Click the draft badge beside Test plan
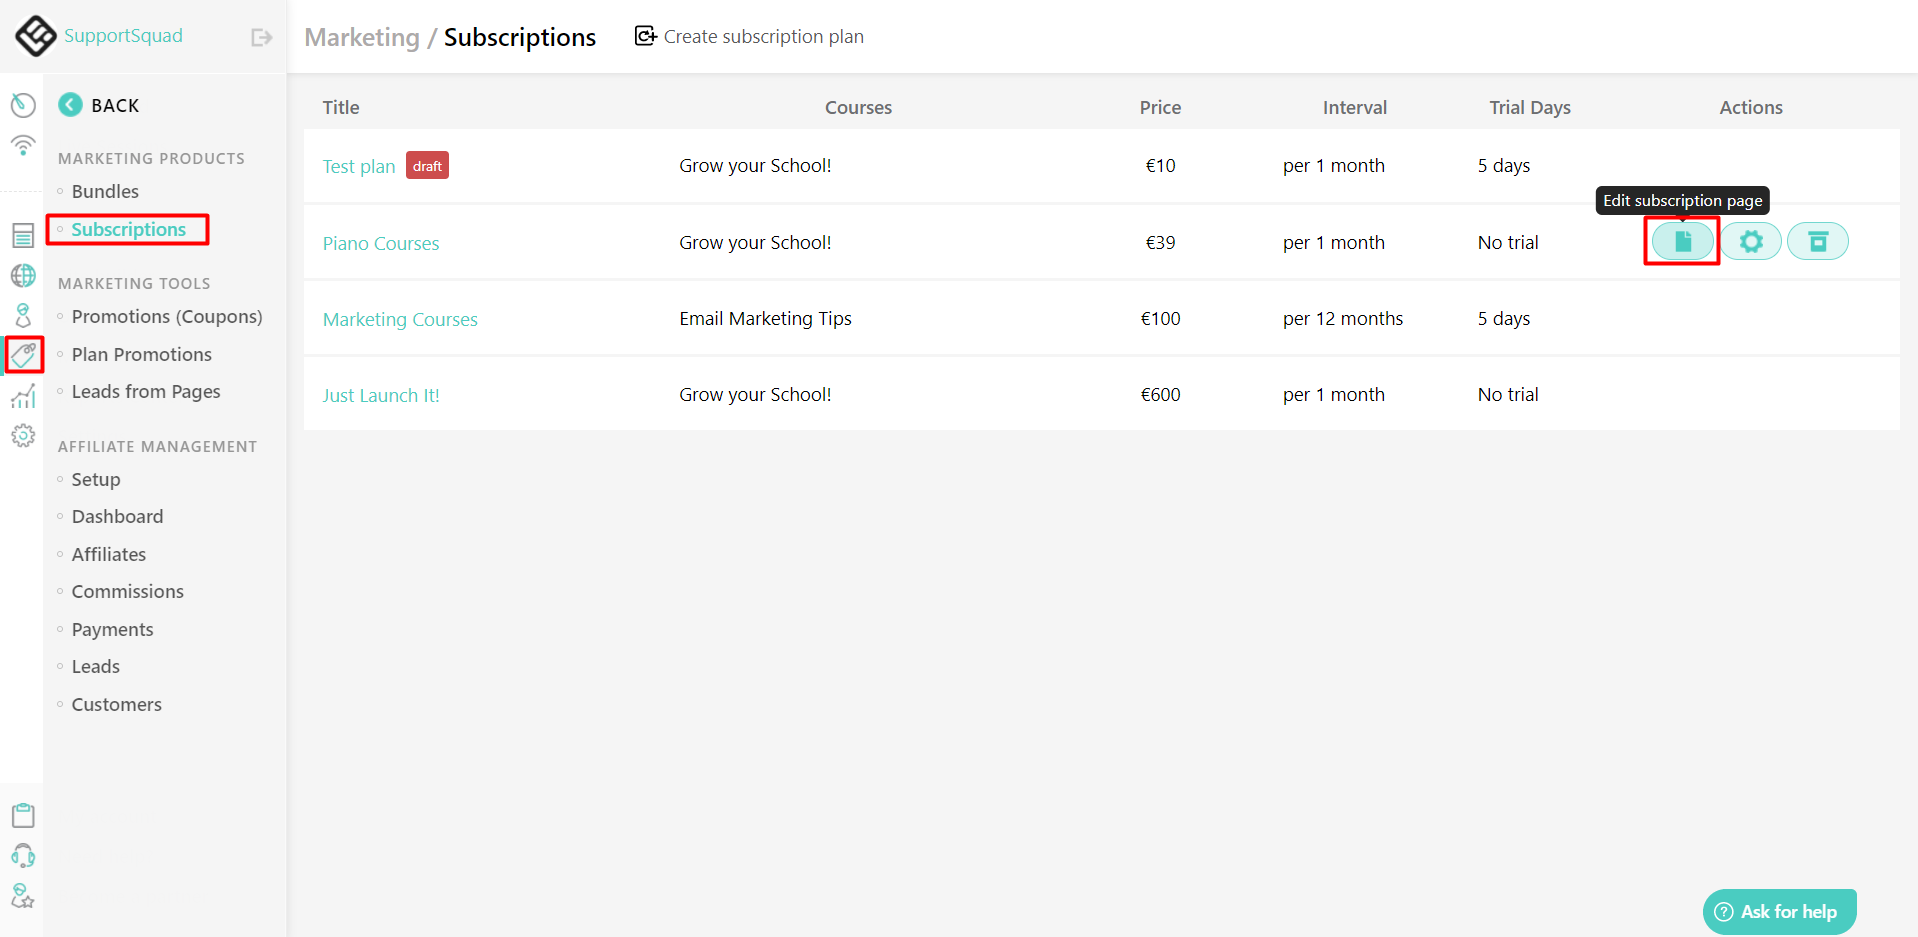 427,165
